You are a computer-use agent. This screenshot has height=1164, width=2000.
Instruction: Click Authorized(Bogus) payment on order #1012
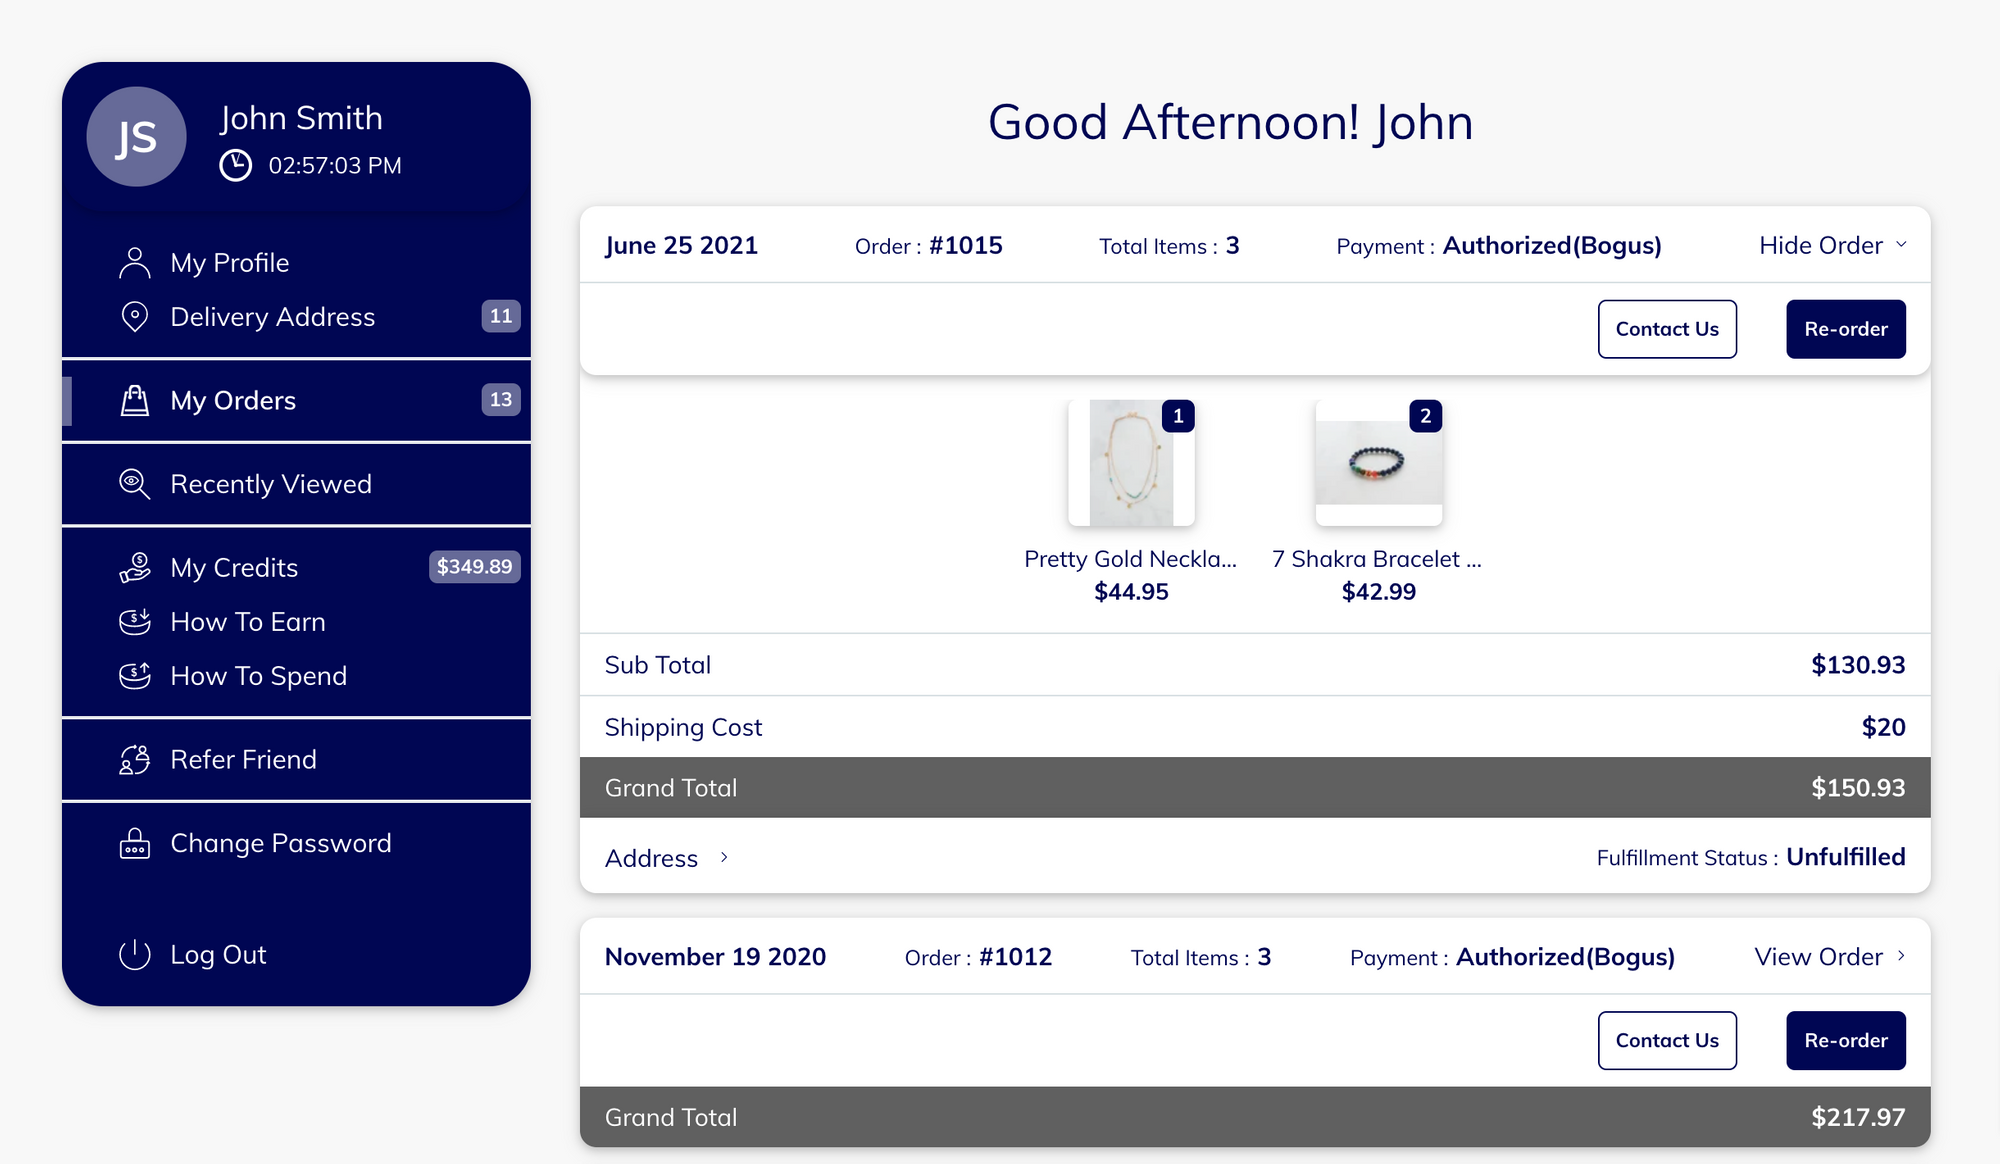click(1565, 957)
